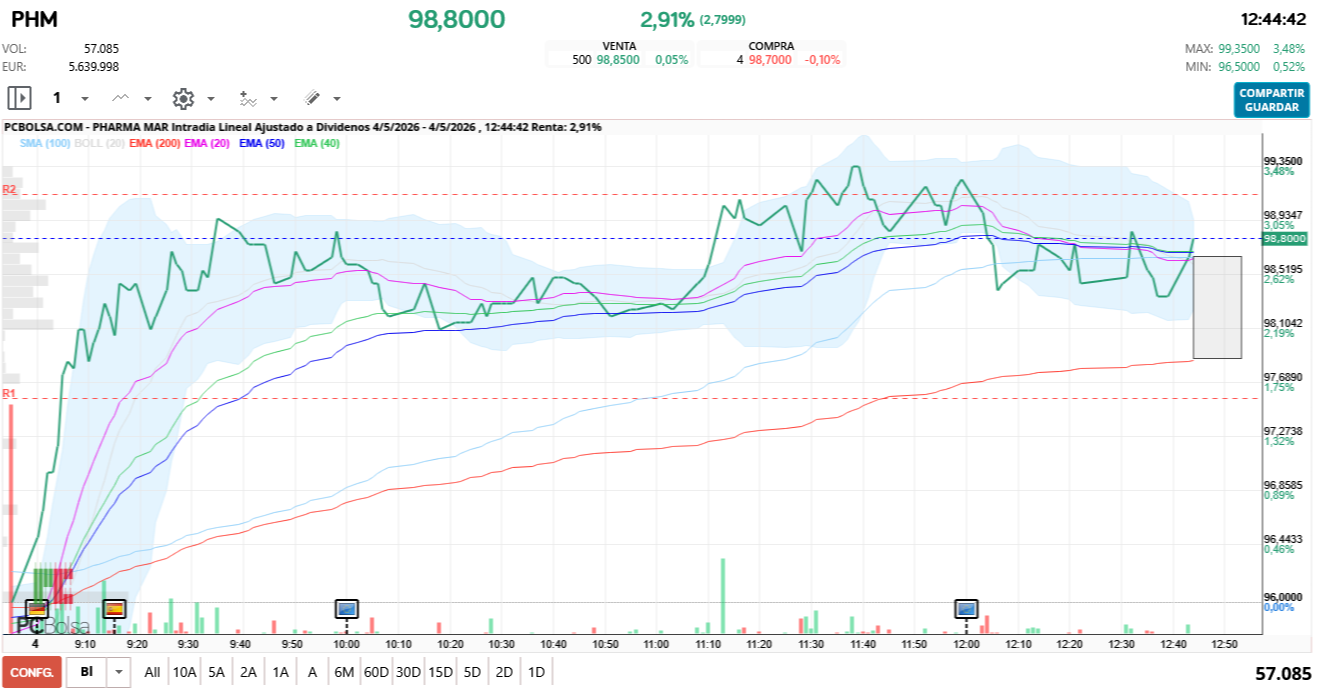Click the current price 98,8000 header
This screenshot has height=693, width=1325.
click(x=456, y=19)
